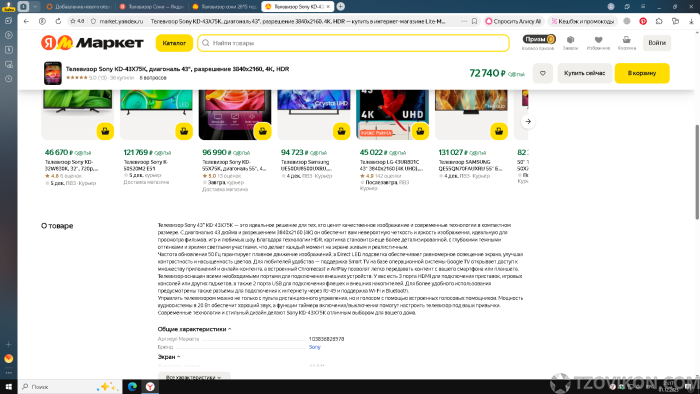
Task: Switch to the Телевизор Сони — Яндекс tab
Action: coord(152,7)
